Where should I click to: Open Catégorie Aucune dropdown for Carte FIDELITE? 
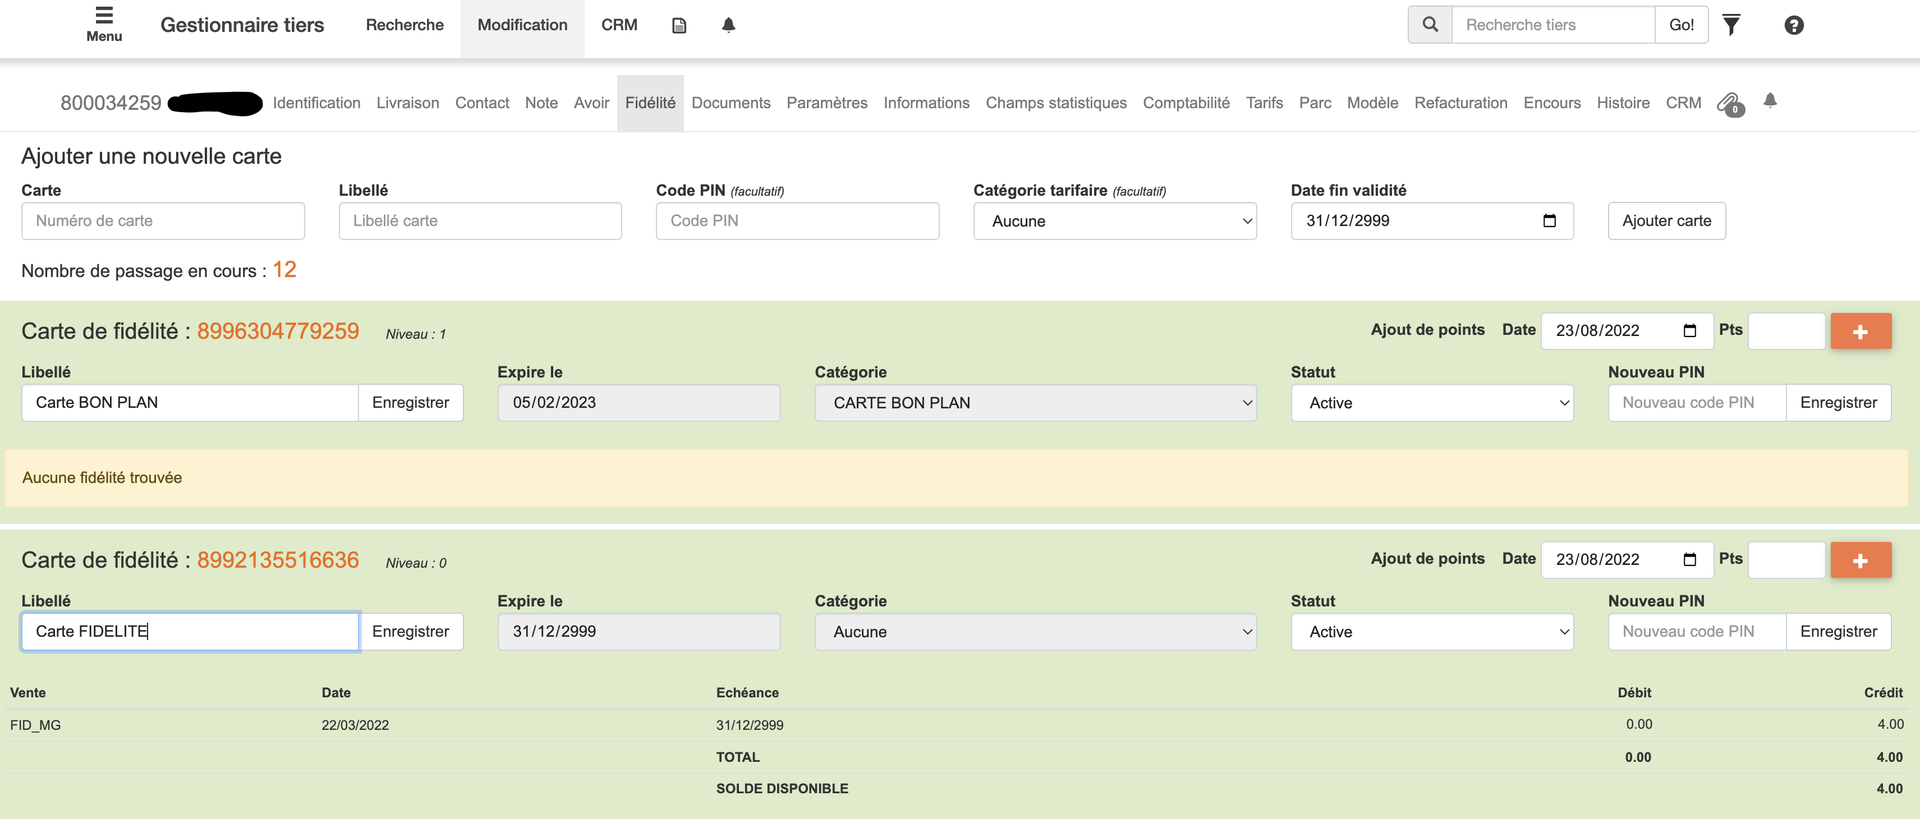click(x=1036, y=632)
